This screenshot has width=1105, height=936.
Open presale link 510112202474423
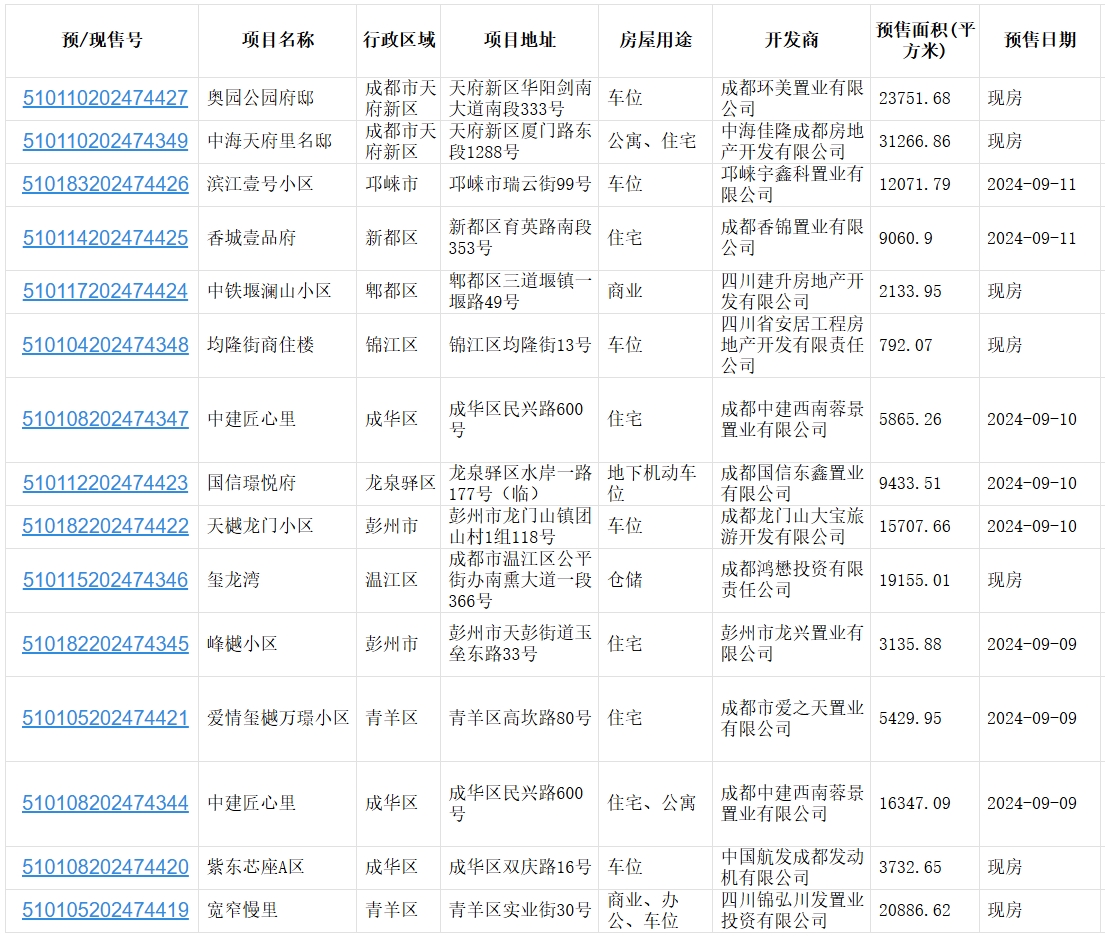[x=105, y=484]
